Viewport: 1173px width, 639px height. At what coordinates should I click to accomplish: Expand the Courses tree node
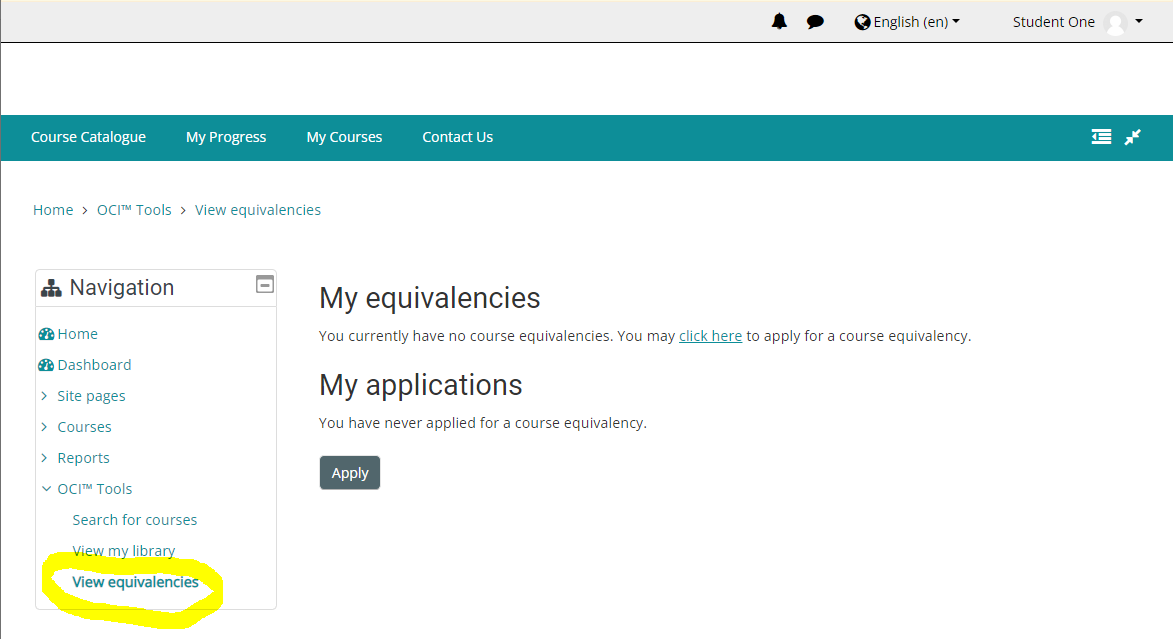click(44, 427)
